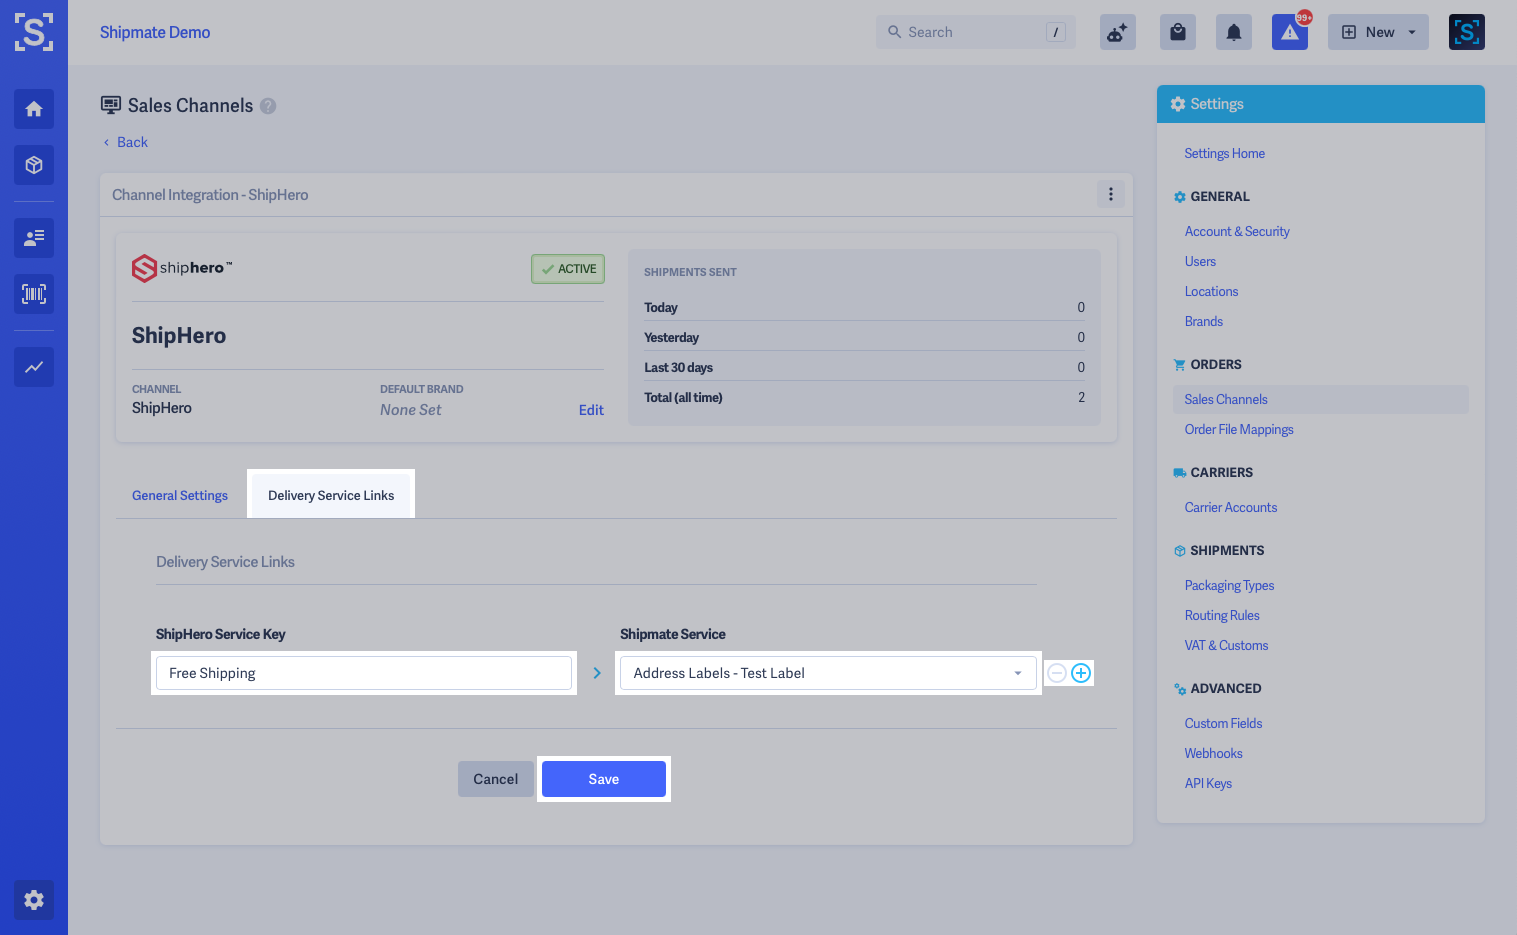The width and height of the screenshot is (1517, 935).
Task: Click the Search field in header
Action: (x=976, y=32)
